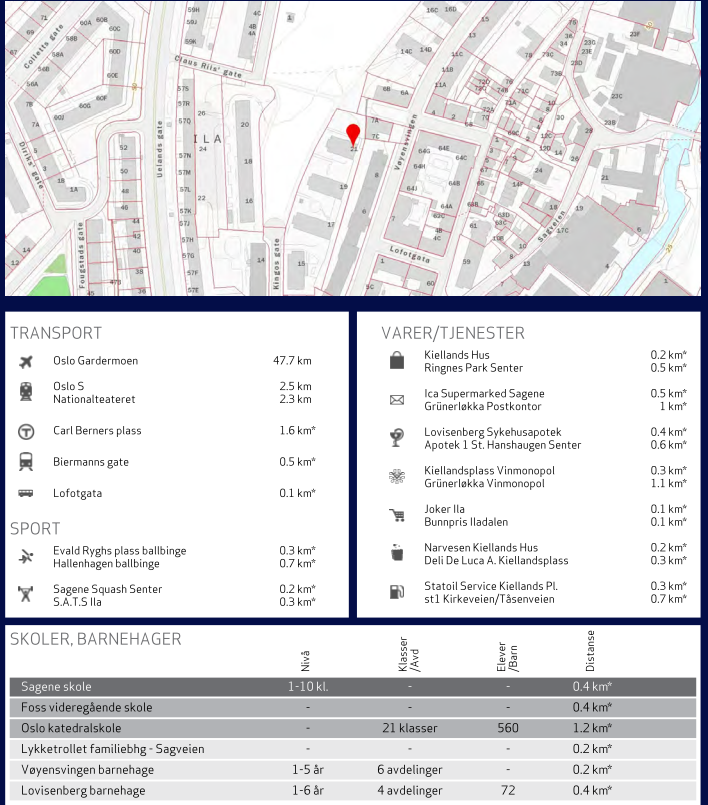The image size is (708, 805).
Task: Click the Bunnpris Iladalen entry
Action: [x=466, y=522]
